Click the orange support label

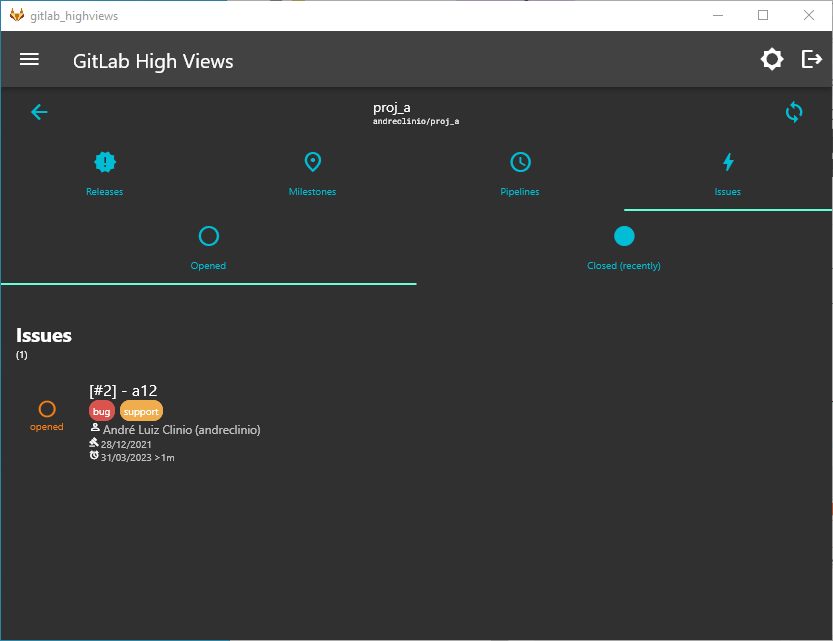coord(141,412)
